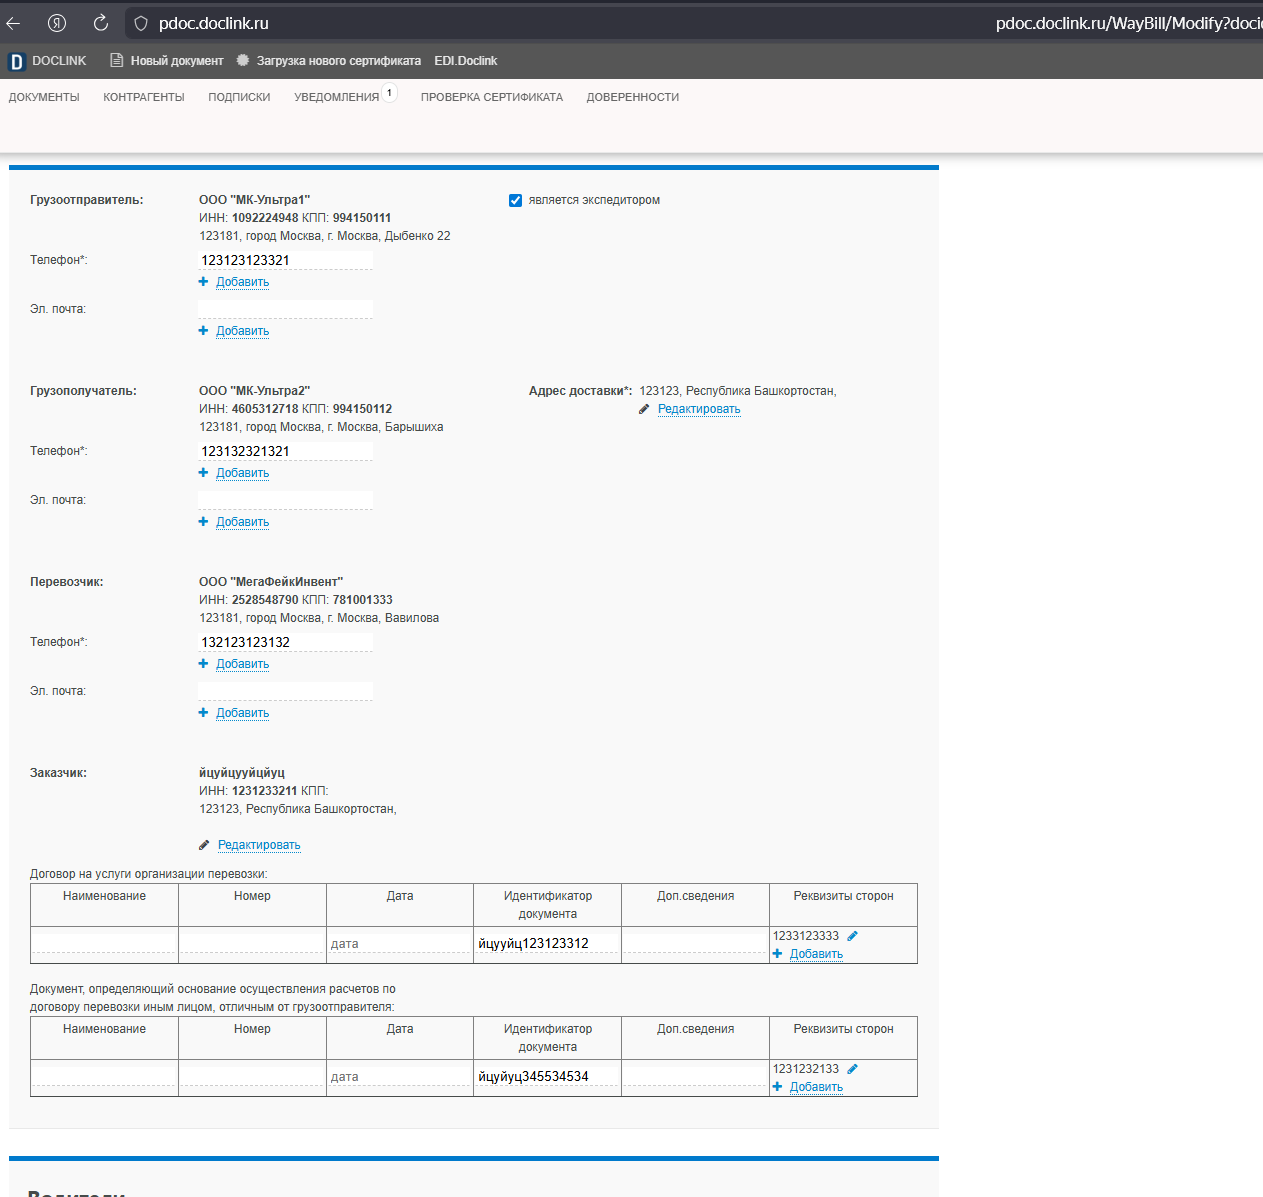Image resolution: width=1263 pixels, height=1197 pixels.
Task: Click Номер cell in payment basis table
Action: [252, 1076]
